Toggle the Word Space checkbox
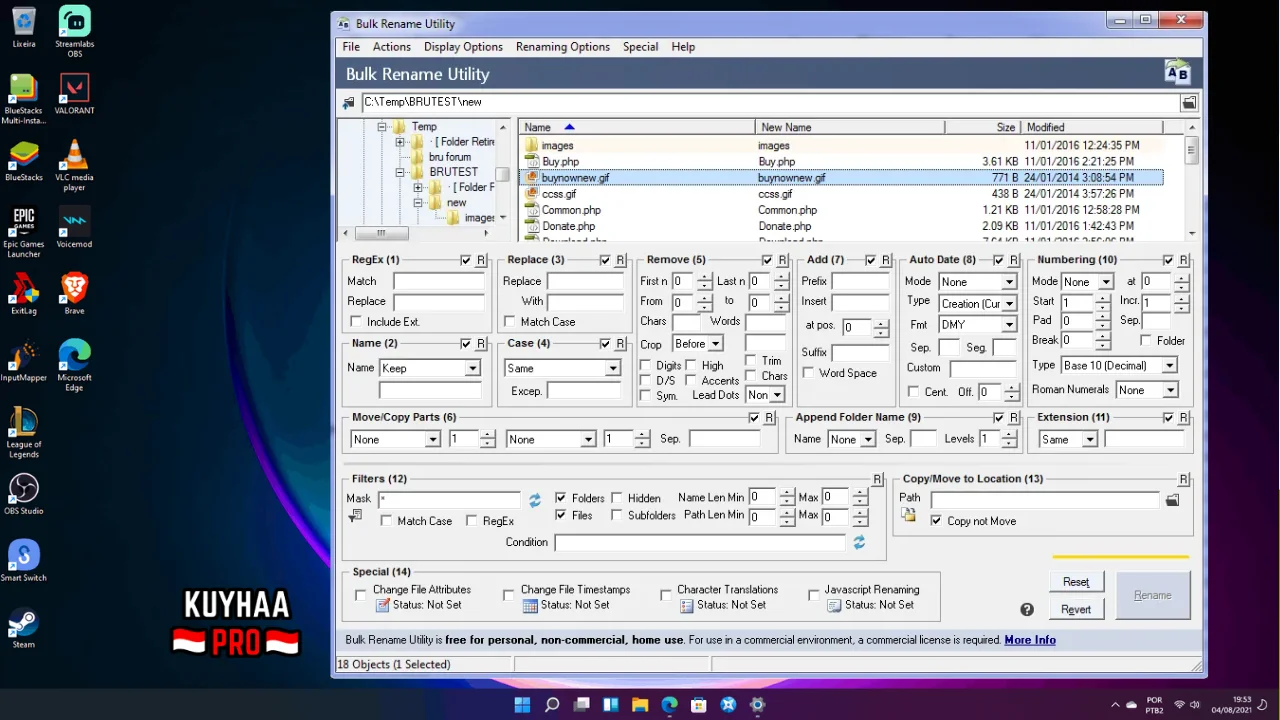 click(808, 373)
